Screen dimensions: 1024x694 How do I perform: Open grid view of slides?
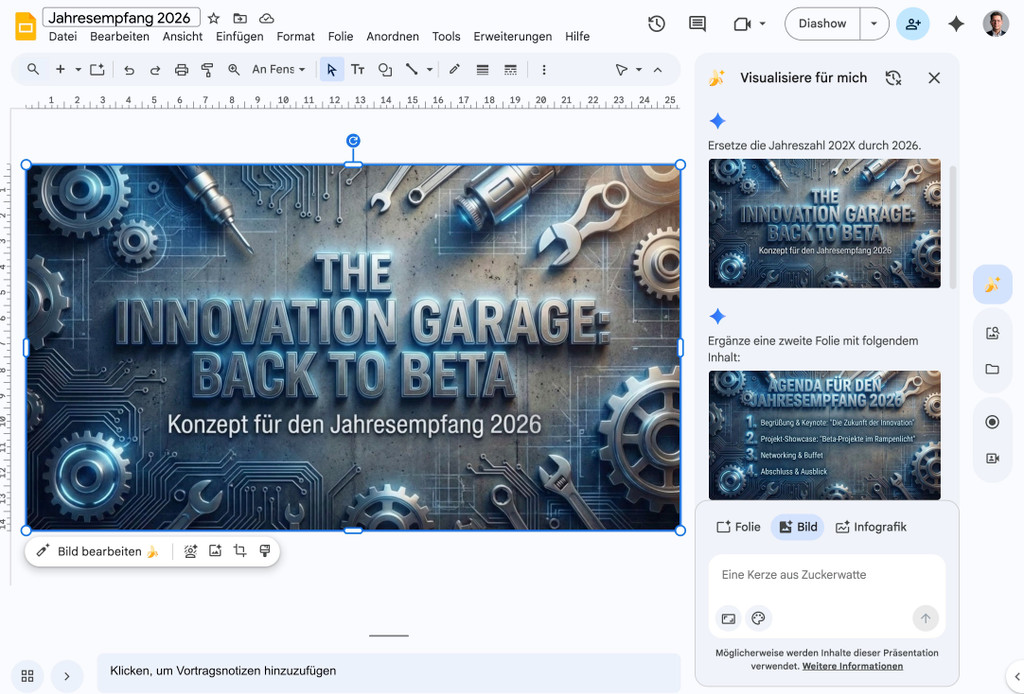tap(27, 675)
